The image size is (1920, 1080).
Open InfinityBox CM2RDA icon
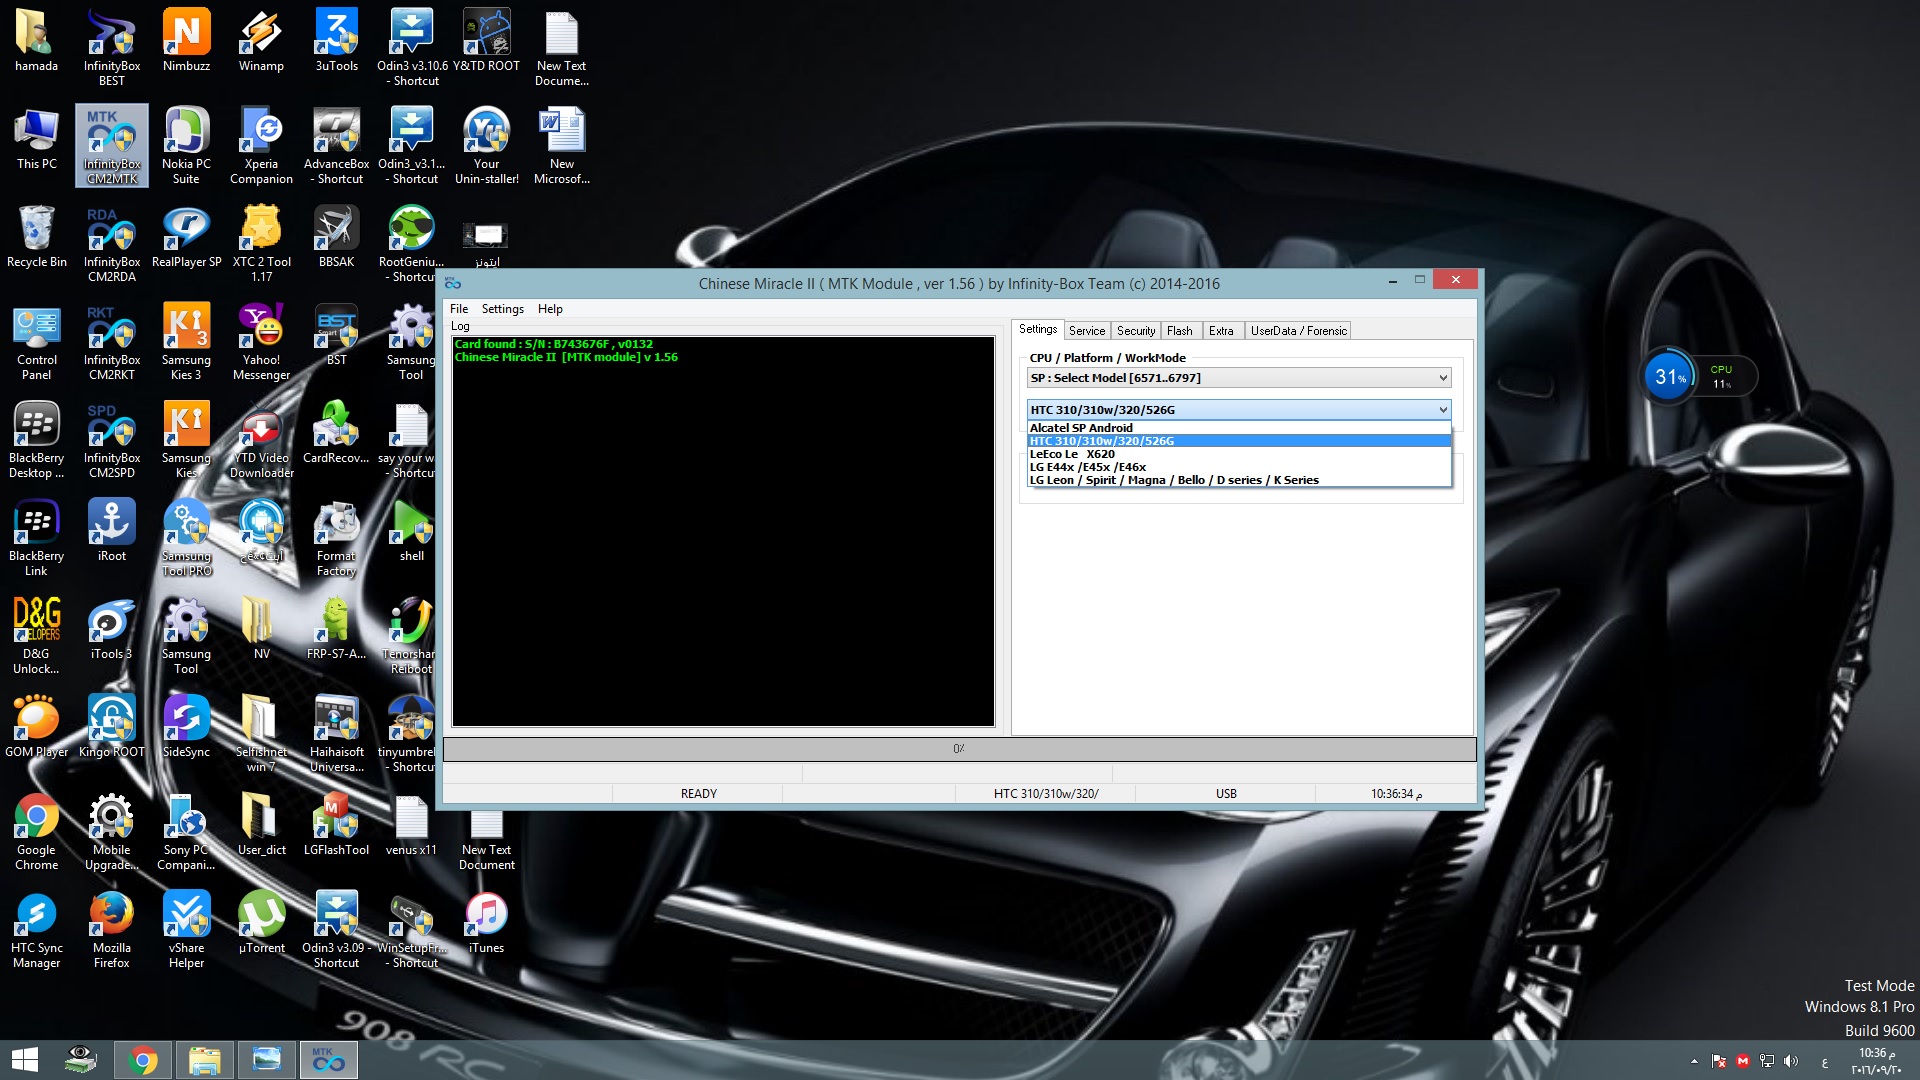pyautogui.click(x=112, y=244)
